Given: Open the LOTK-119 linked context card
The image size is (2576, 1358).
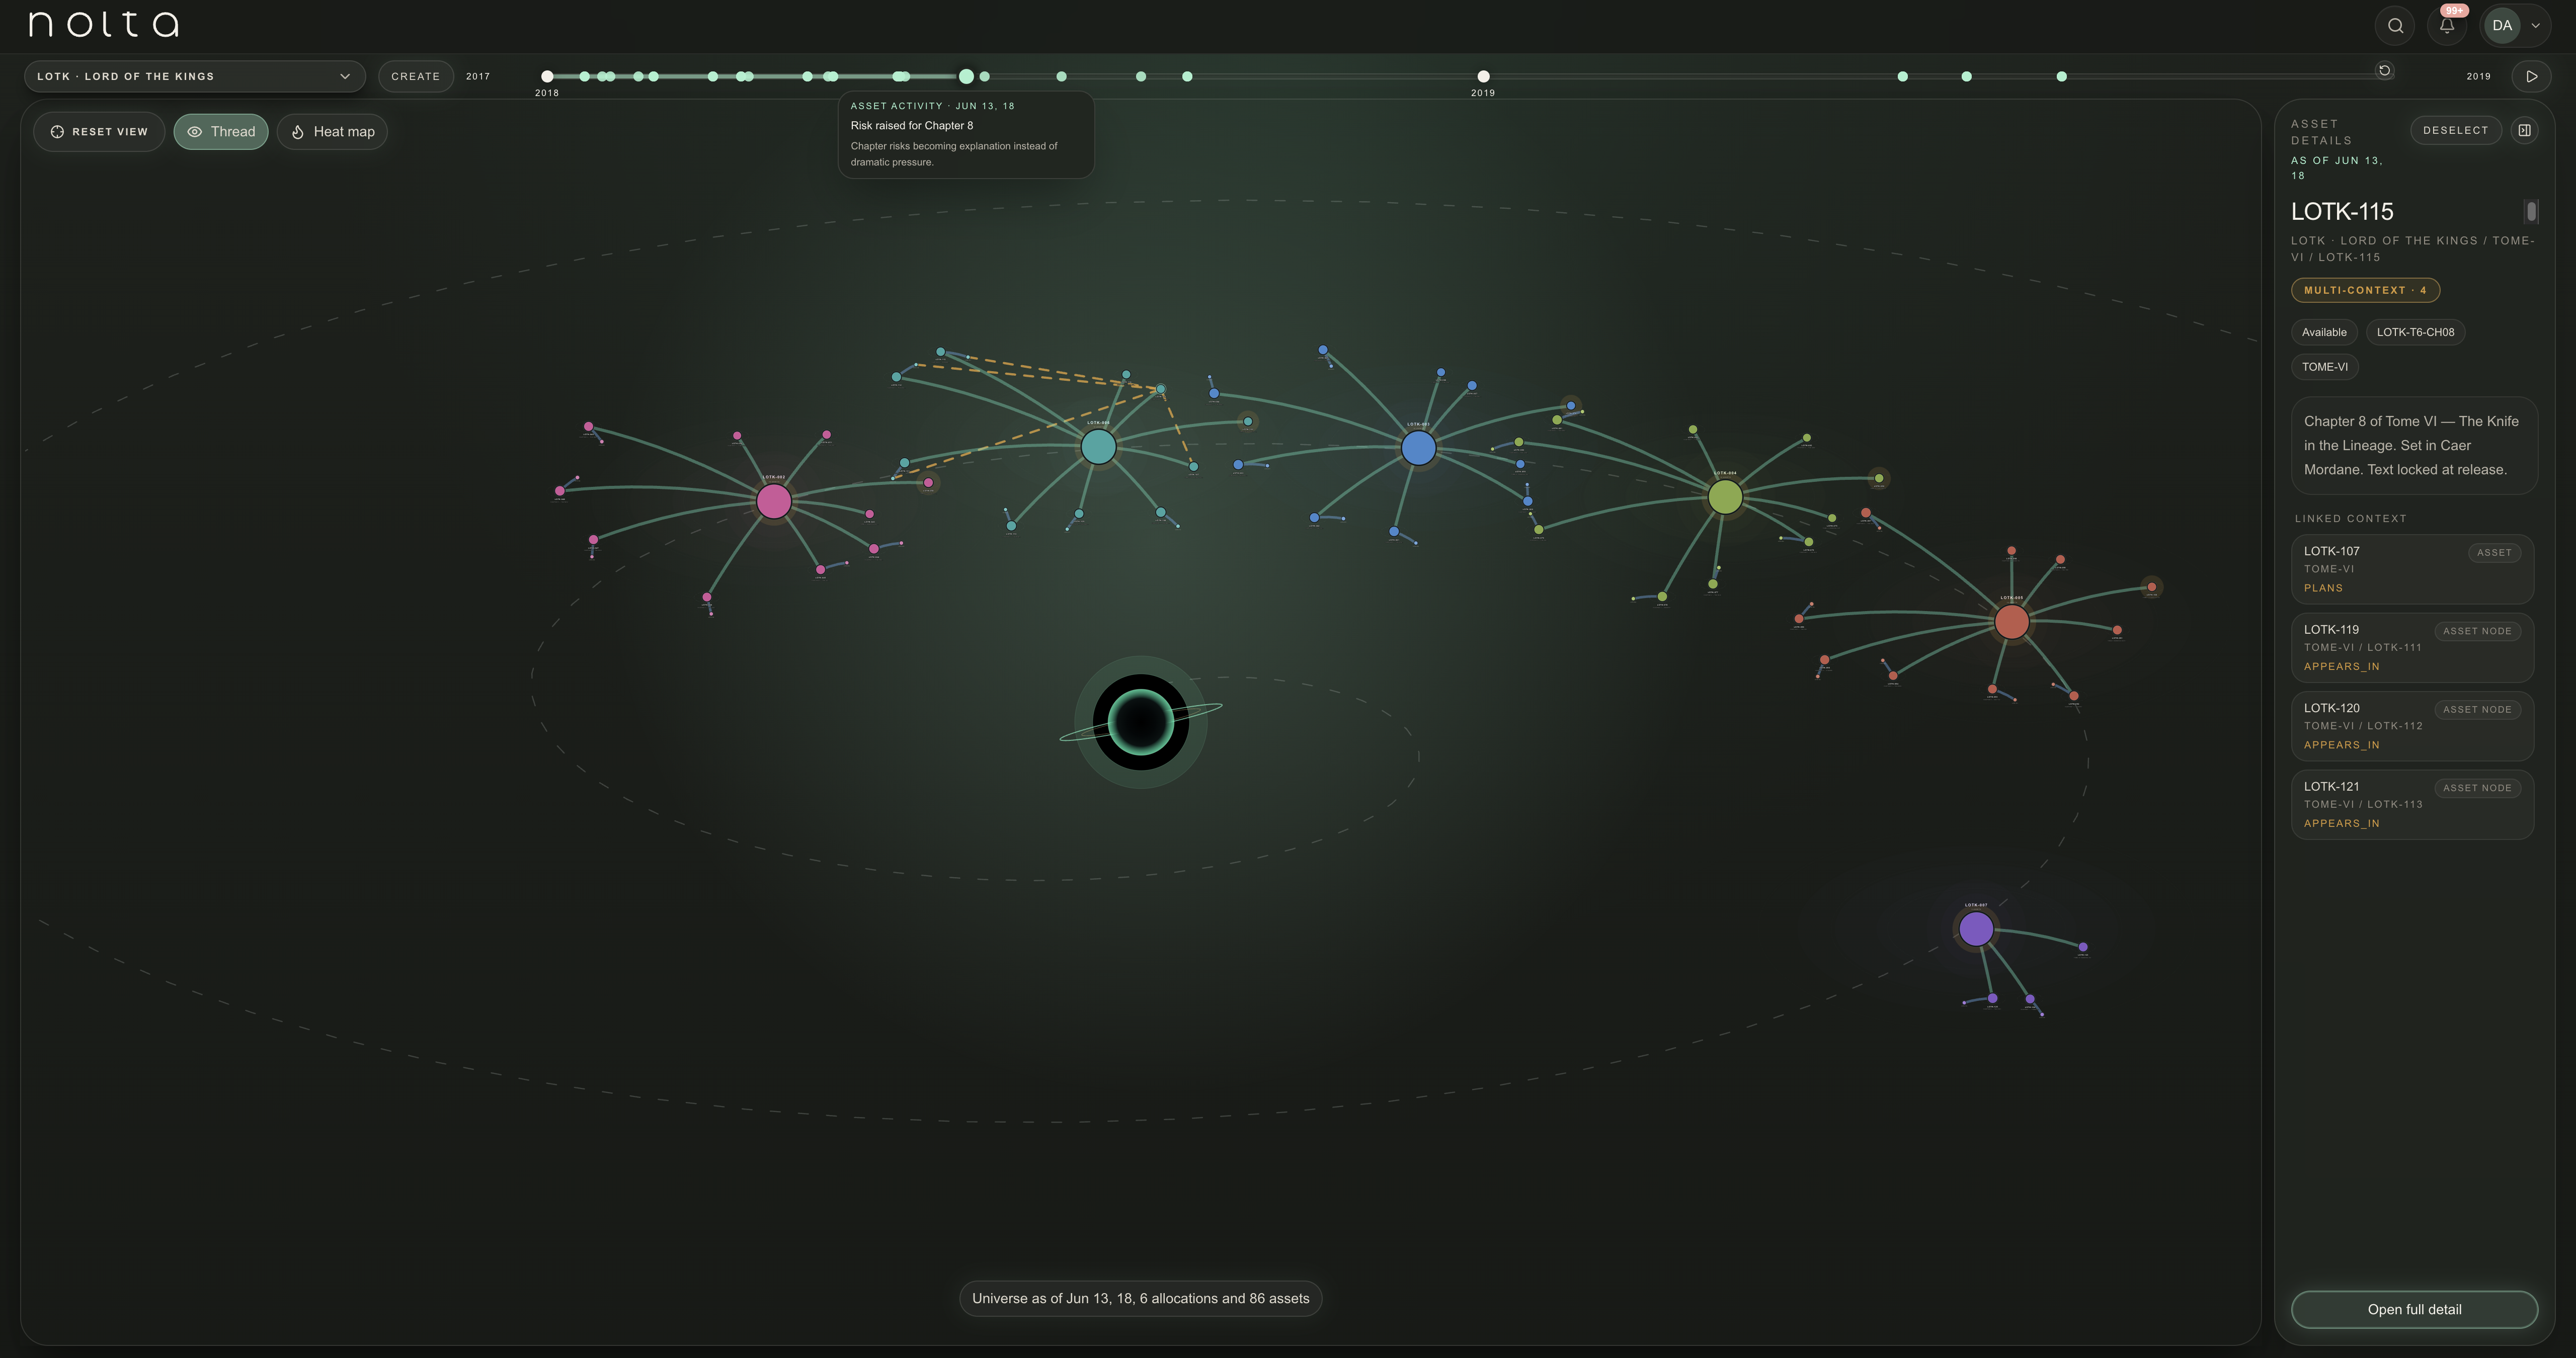Looking at the screenshot, I should [x=2412, y=647].
